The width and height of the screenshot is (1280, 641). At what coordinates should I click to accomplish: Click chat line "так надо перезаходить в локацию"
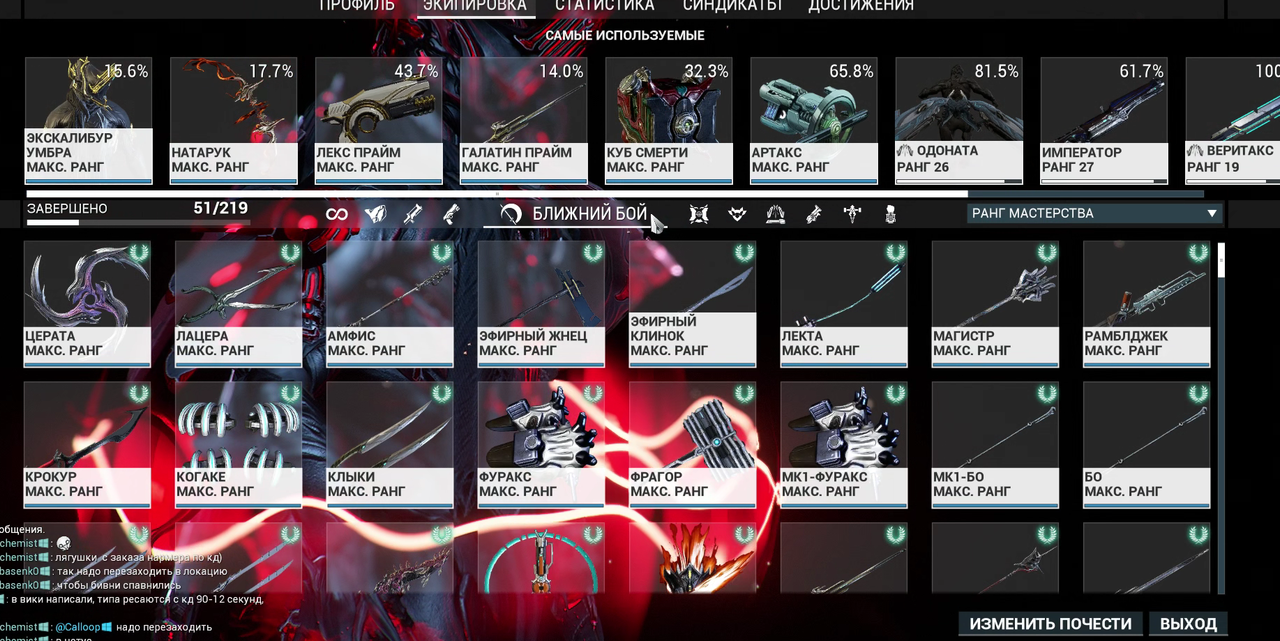[x=141, y=571]
